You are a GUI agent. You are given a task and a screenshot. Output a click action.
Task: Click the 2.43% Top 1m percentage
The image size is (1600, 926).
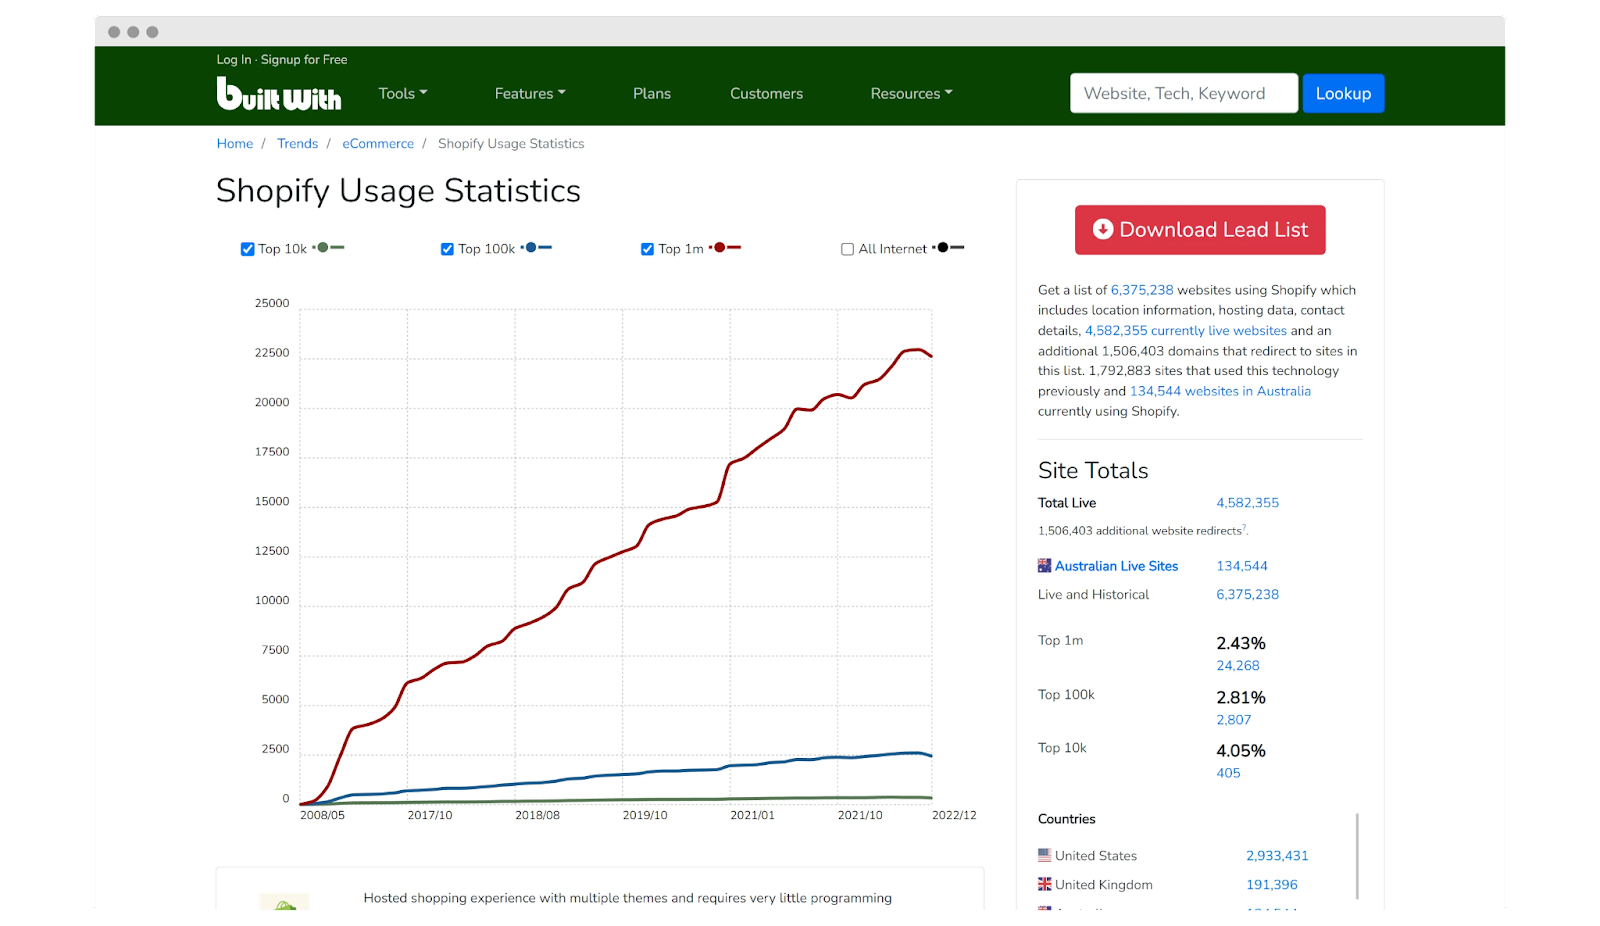point(1241,643)
